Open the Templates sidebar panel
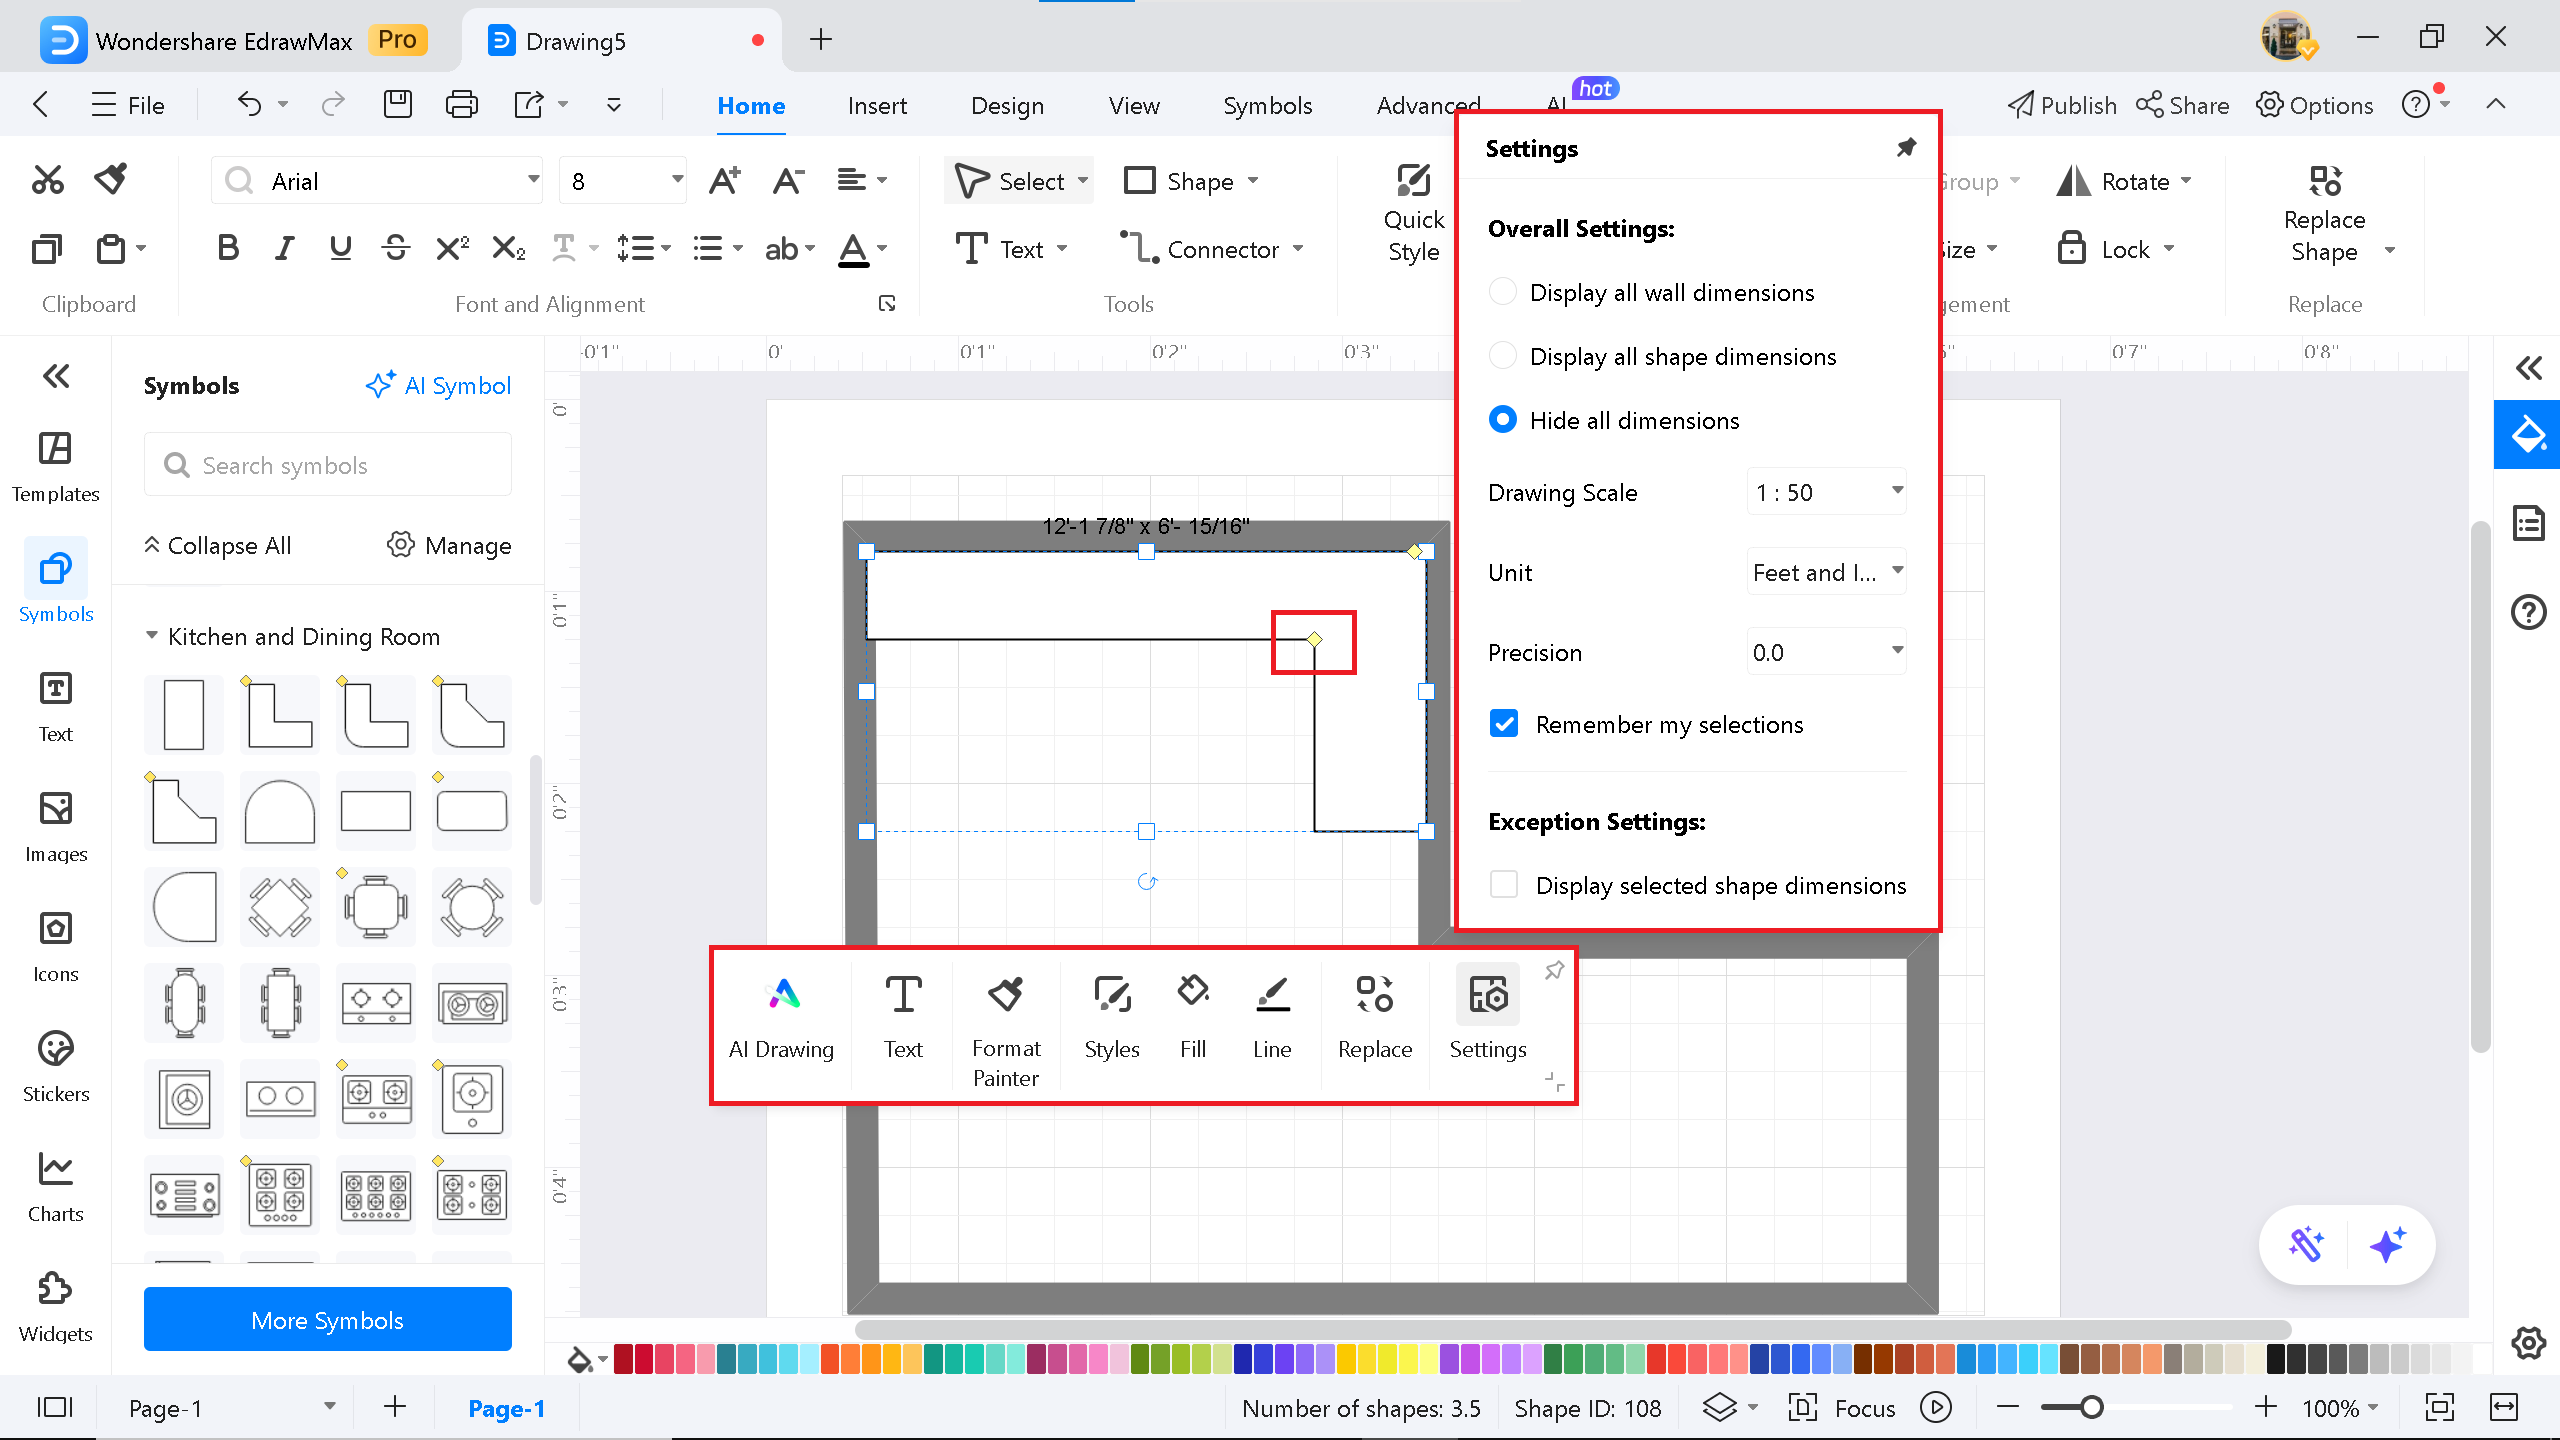The height and width of the screenshot is (1440, 2560). pos(56,467)
